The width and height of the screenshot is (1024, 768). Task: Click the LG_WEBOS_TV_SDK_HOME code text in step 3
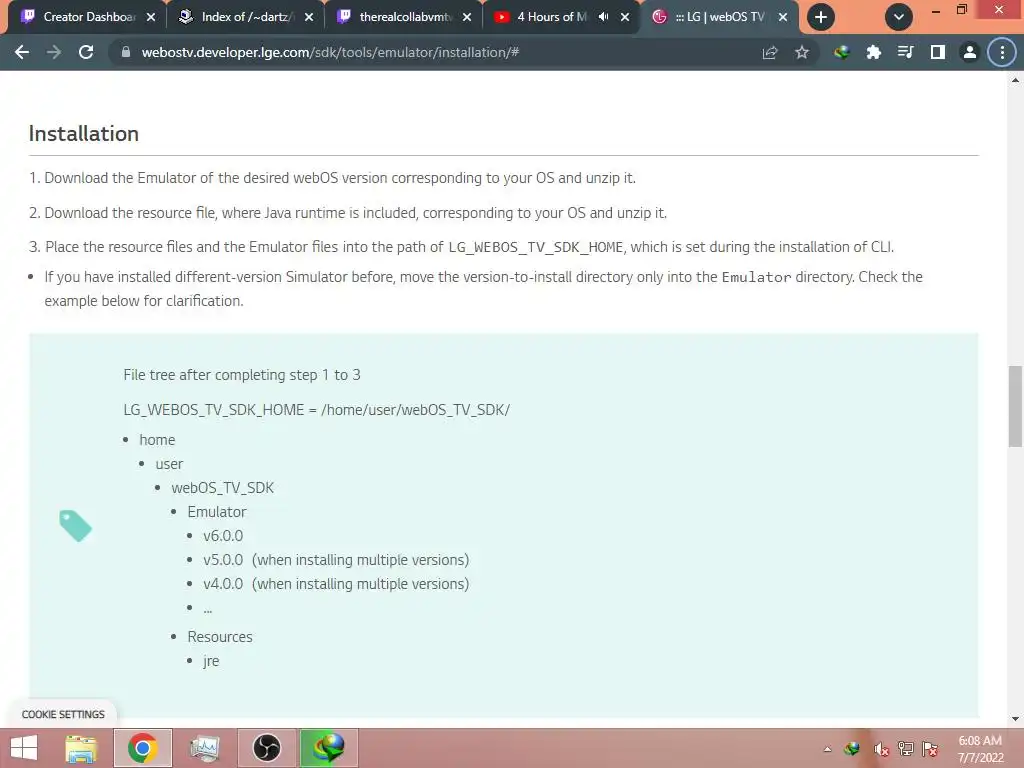coord(536,248)
